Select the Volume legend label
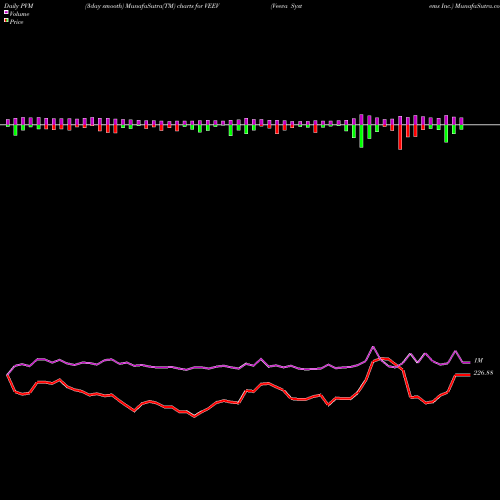 19,14
